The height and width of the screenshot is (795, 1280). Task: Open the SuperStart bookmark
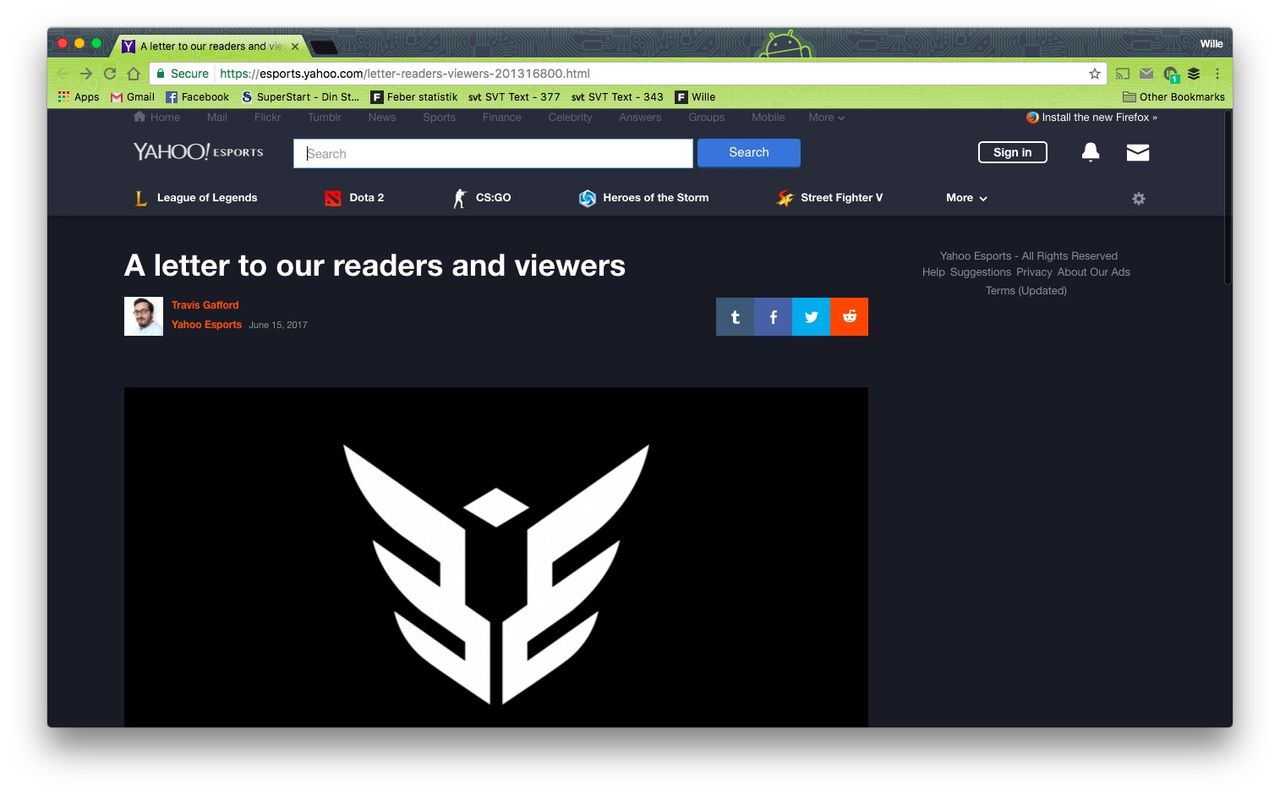[x=300, y=97]
